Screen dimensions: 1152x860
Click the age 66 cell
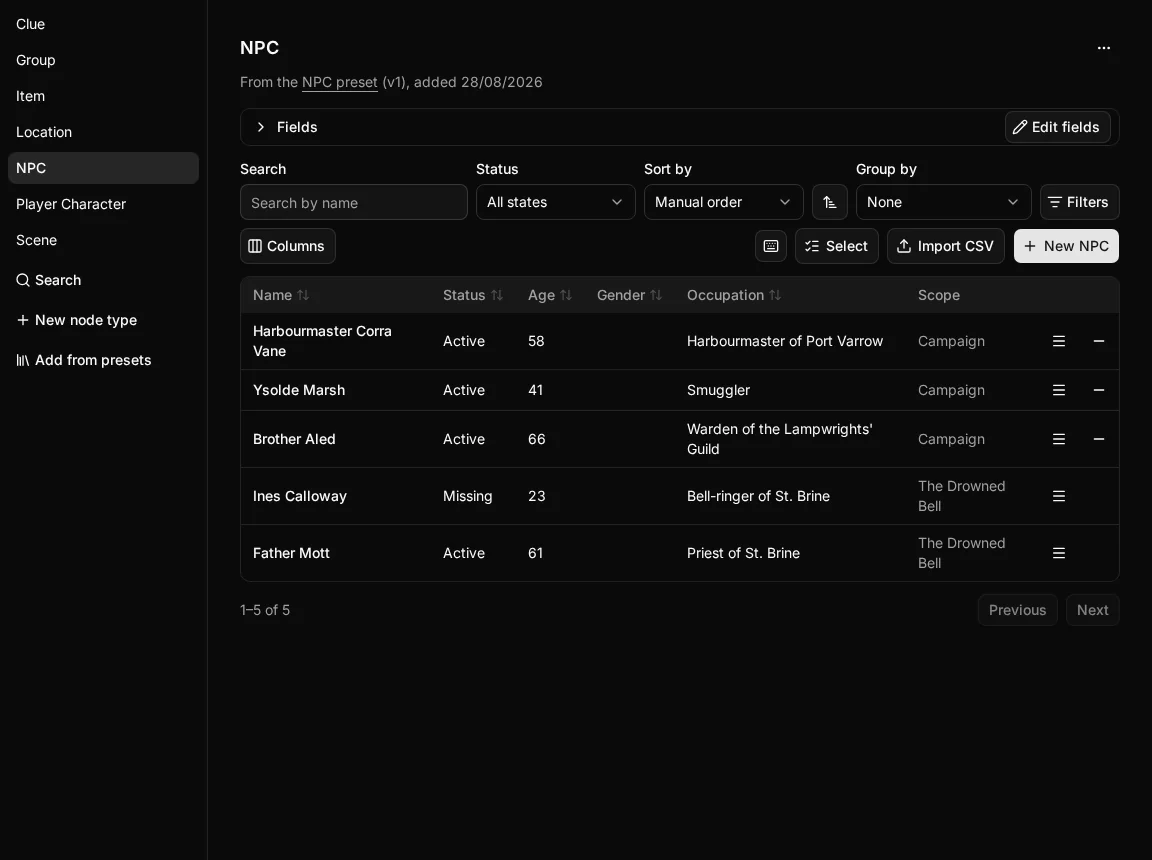pos(536,439)
